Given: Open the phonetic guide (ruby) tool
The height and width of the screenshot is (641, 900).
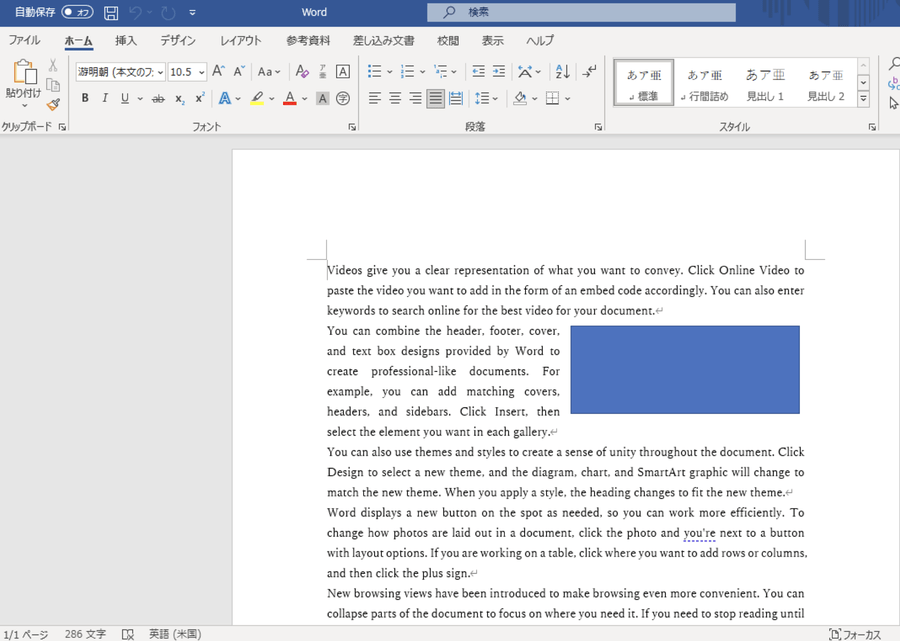Looking at the screenshot, I should [x=323, y=71].
